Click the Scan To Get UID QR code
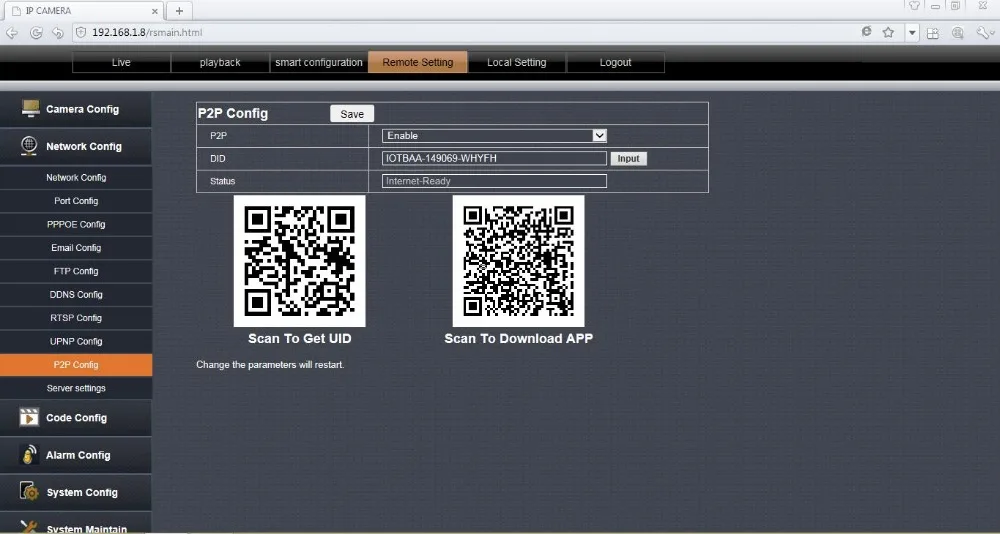This screenshot has width=1000, height=534. tap(300, 261)
